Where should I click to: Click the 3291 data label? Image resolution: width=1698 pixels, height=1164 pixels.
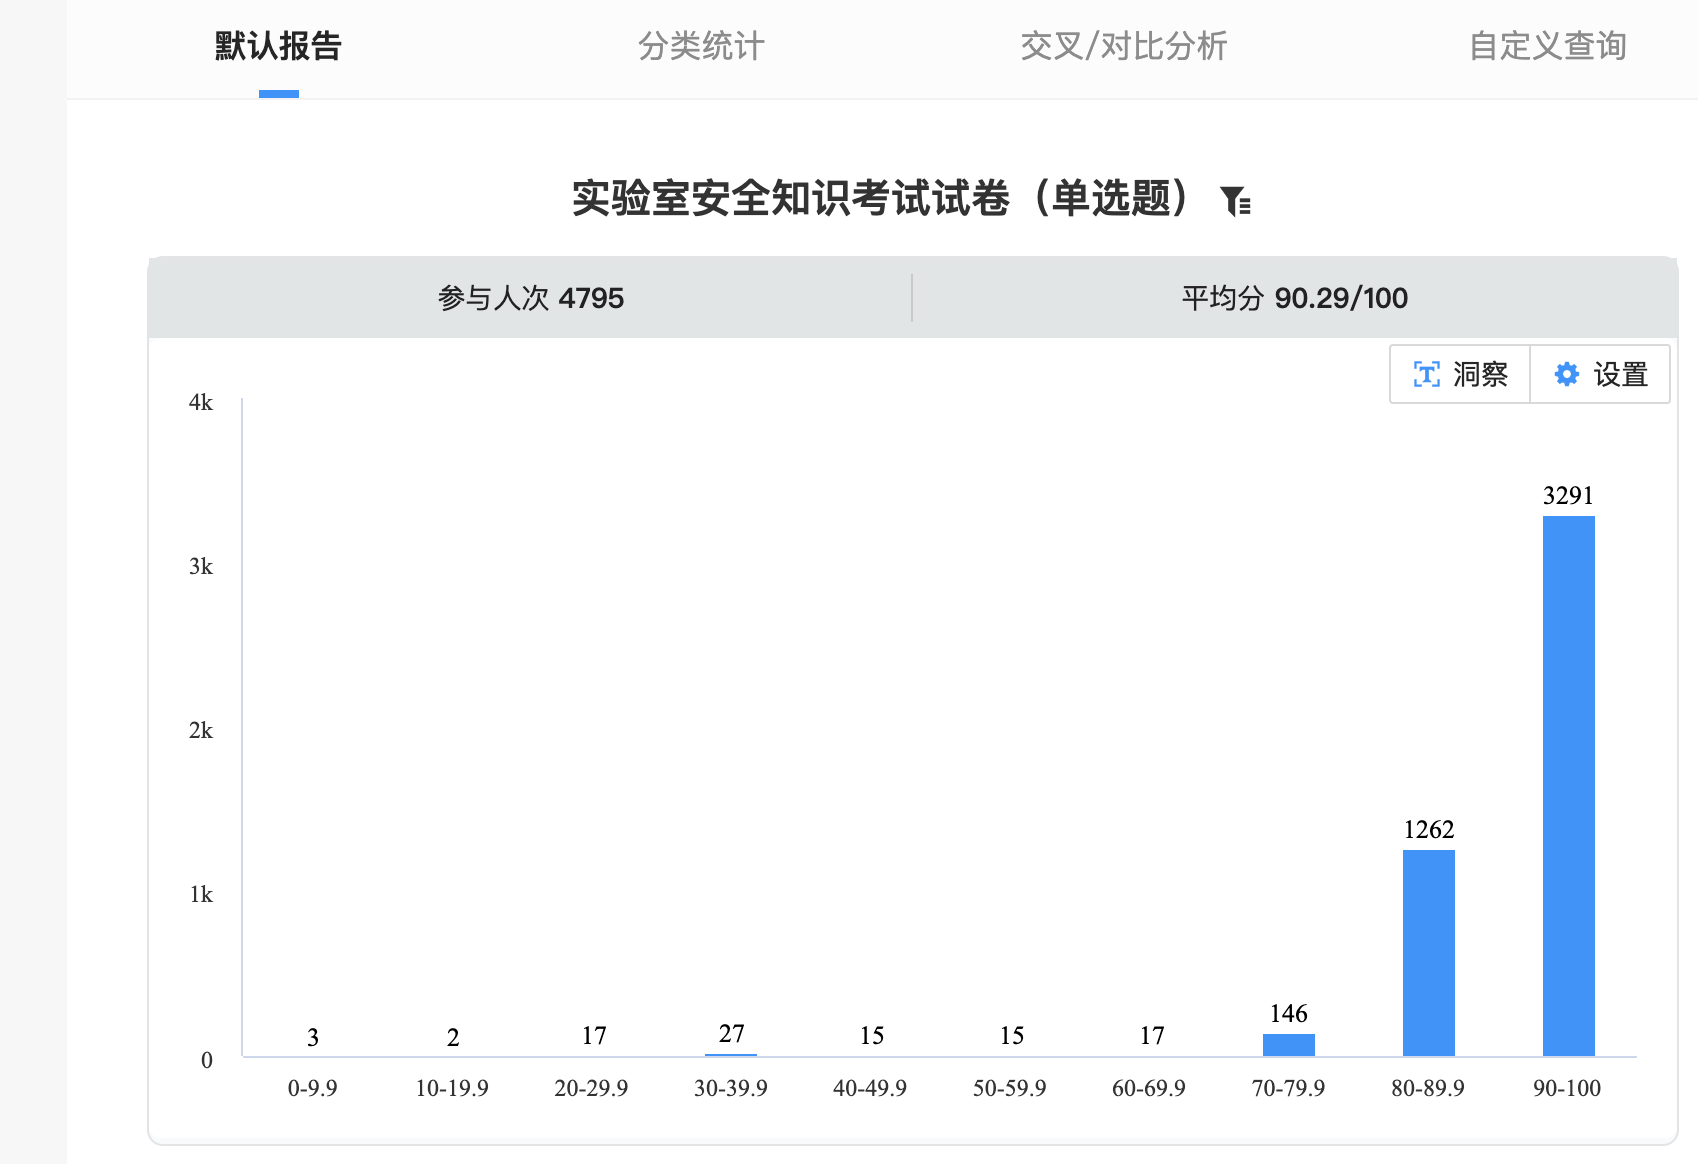coord(1568,495)
